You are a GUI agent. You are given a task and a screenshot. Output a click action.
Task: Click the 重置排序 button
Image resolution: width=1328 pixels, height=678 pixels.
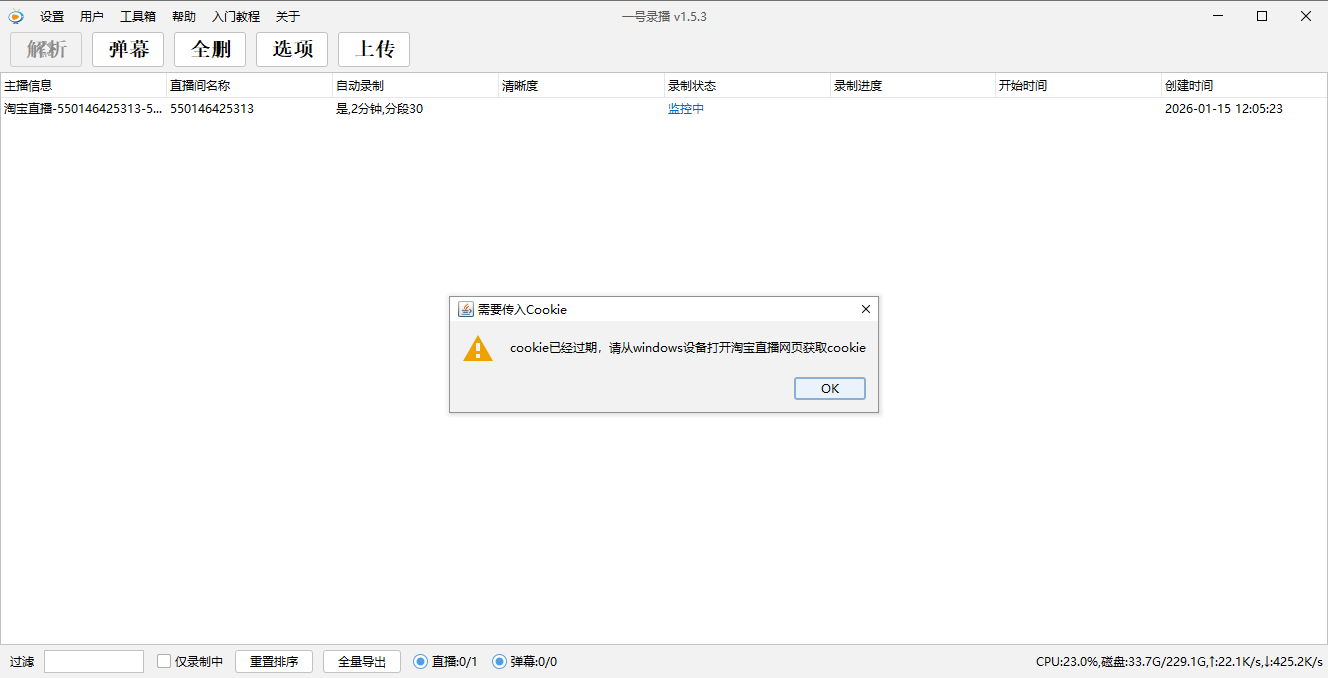tap(273, 661)
